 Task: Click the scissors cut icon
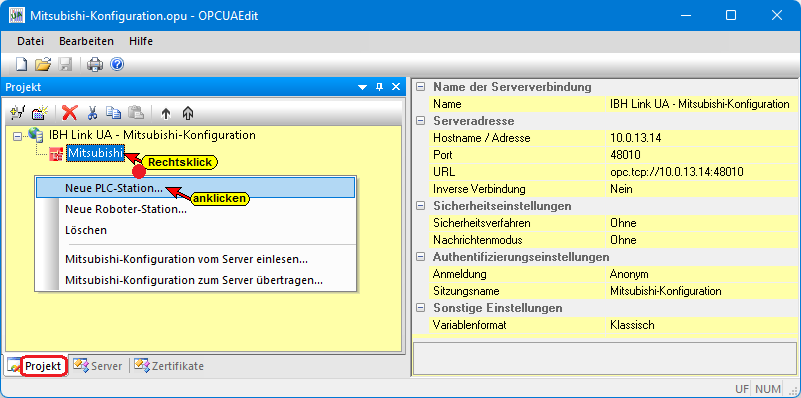[x=92, y=112]
